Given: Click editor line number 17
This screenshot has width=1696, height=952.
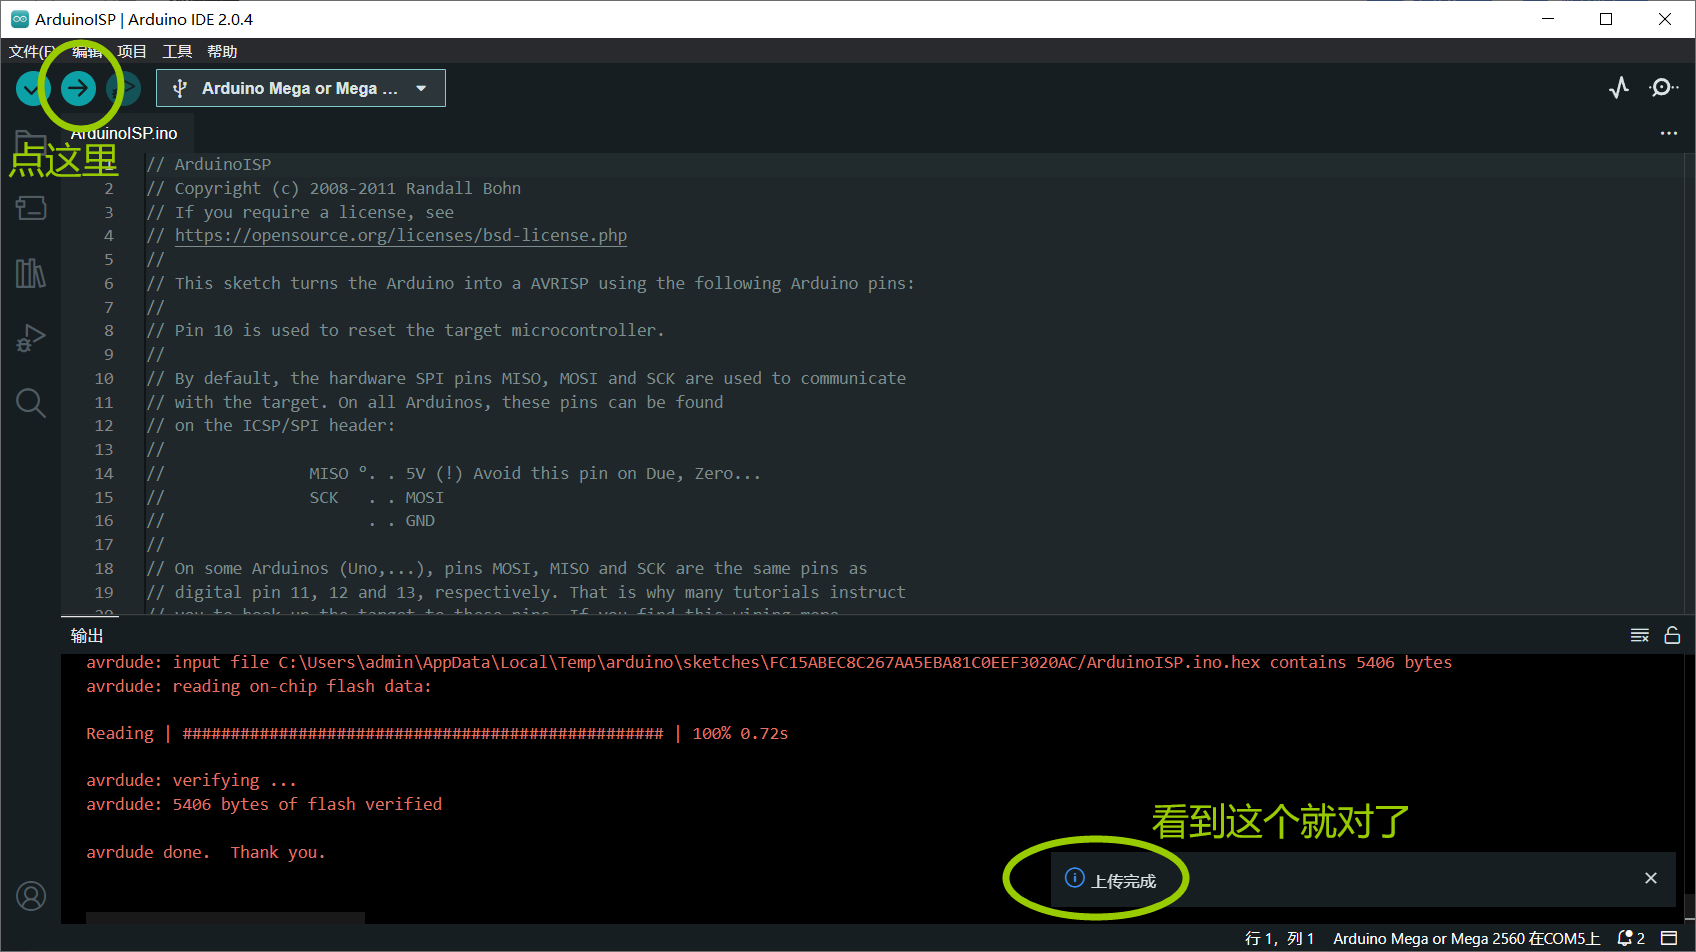Looking at the screenshot, I should [104, 545].
